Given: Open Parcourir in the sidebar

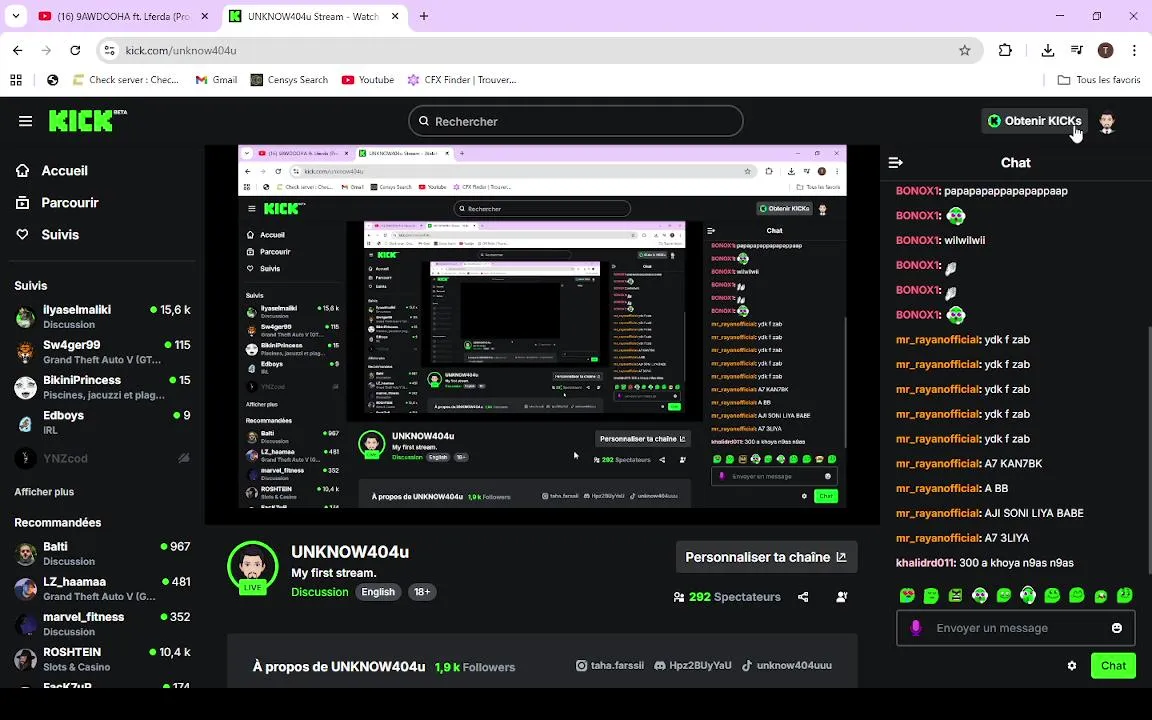Looking at the screenshot, I should [x=57, y=203].
